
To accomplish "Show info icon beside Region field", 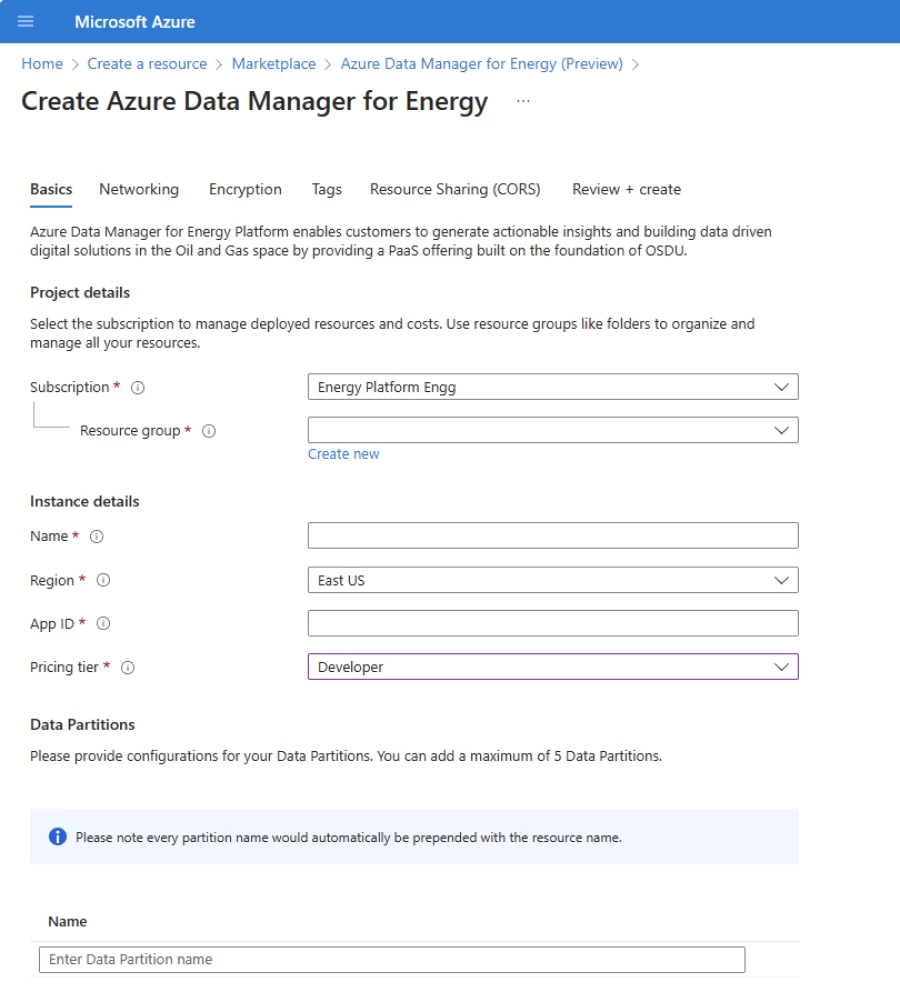I will click(x=103, y=580).
